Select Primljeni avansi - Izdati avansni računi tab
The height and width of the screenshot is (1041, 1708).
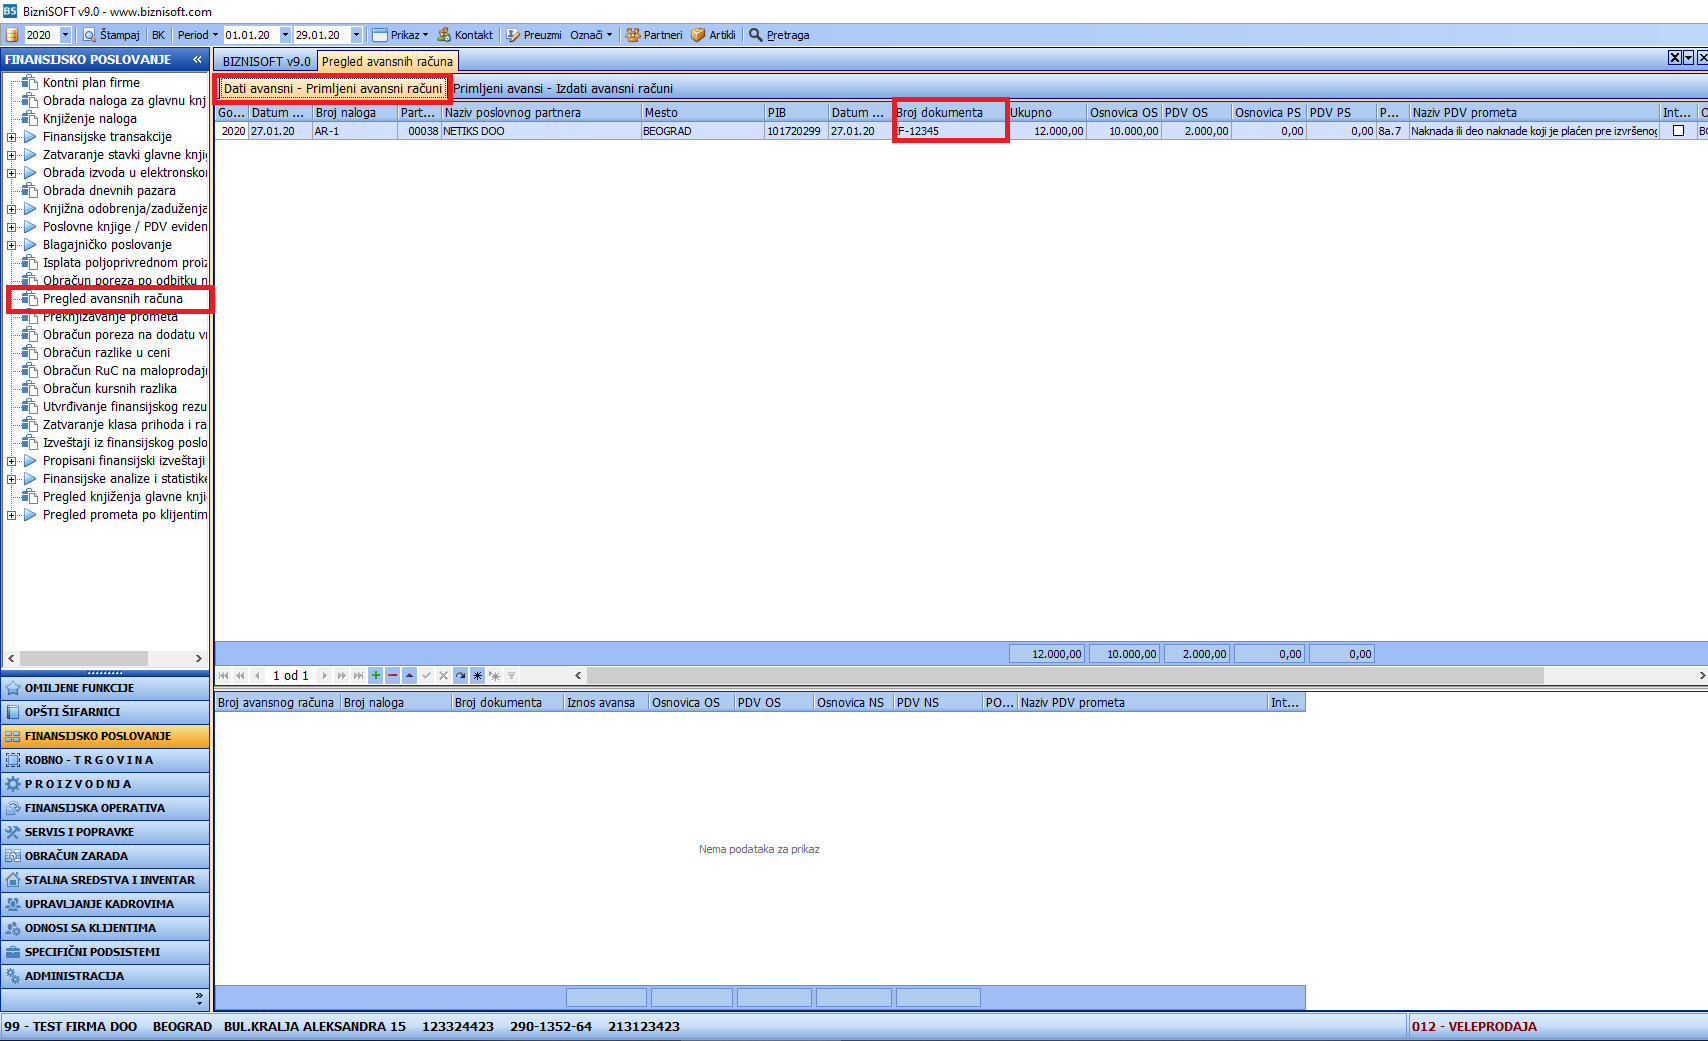click(x=563, y=89)
